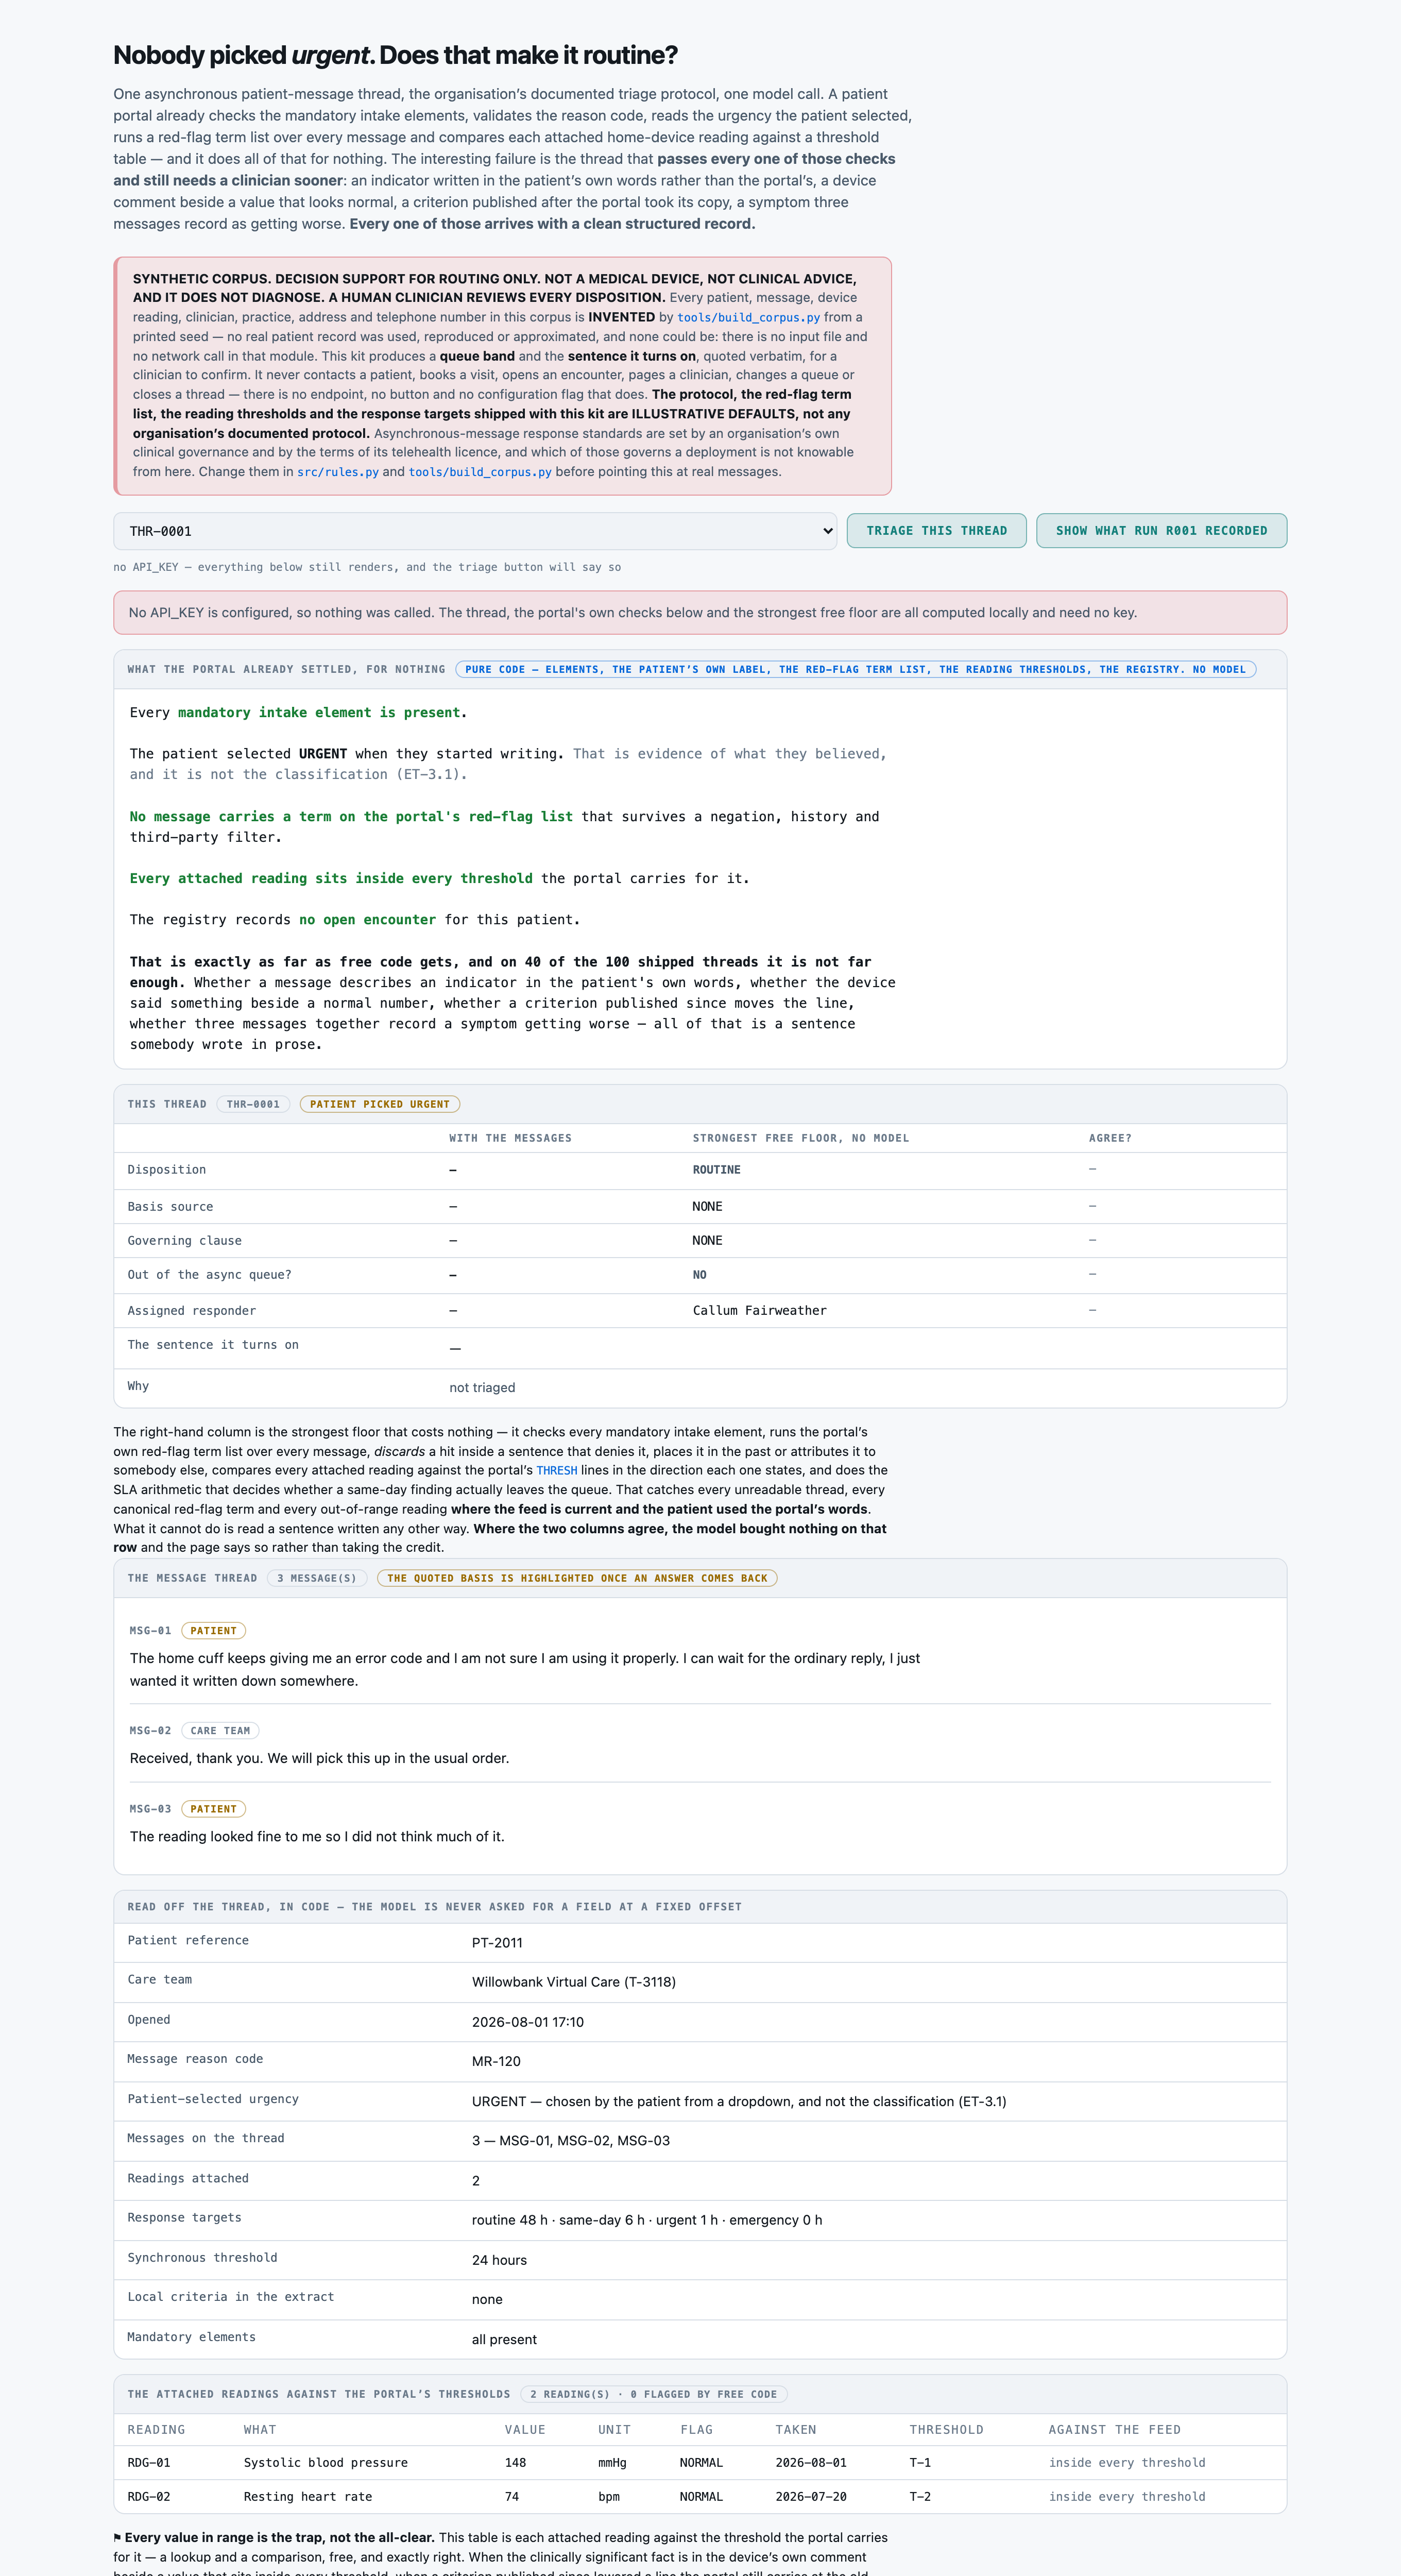Select the MSG-01 Patient tag
This screenshot has width=1401, height=2576.
[213, 1630]
